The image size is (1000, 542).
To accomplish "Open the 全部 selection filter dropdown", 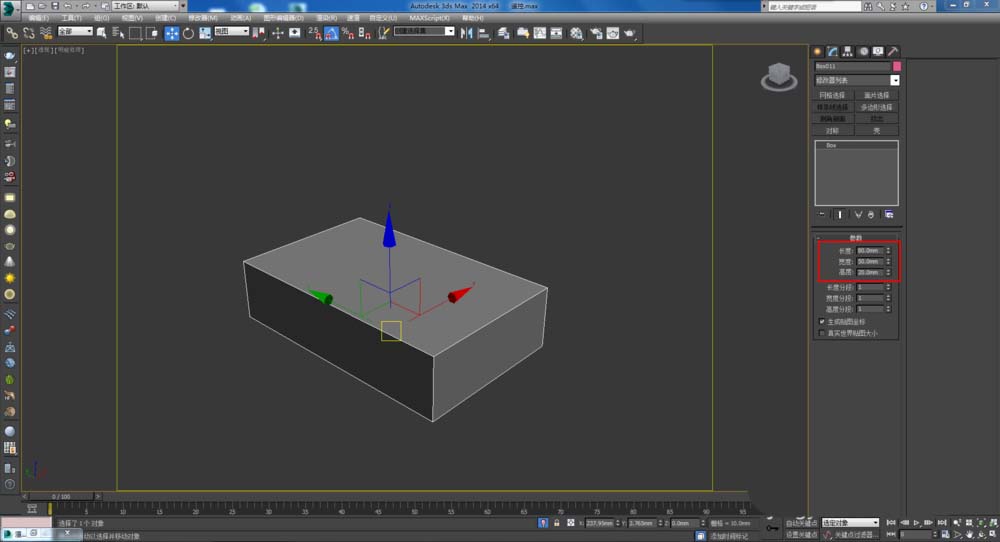I will [x=75, y=32].
